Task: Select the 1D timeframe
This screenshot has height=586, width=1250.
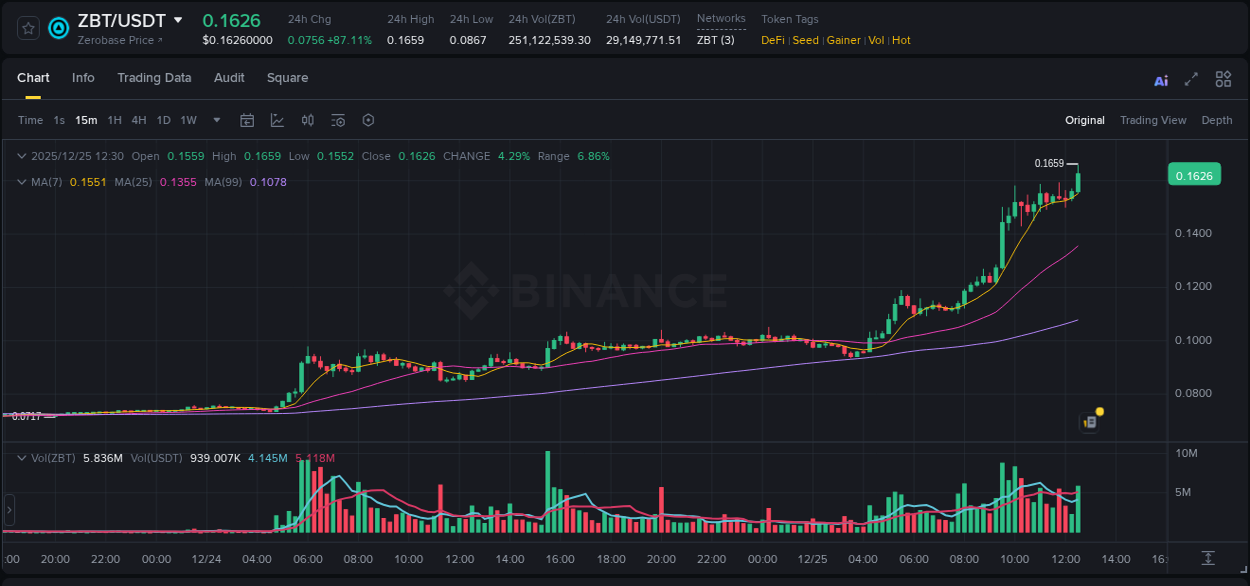Action: click(163, 120)
